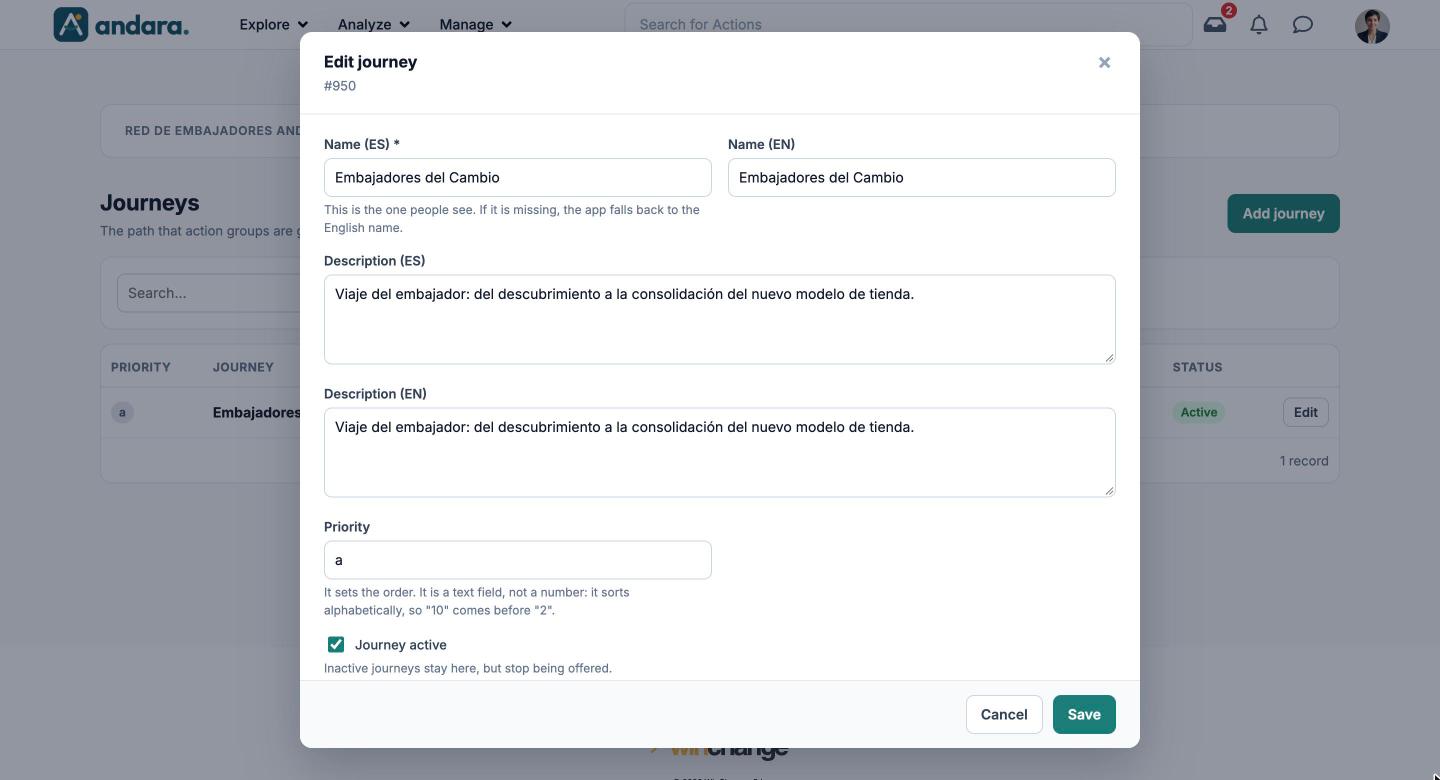This screenshot has height=780, width=1440.
Task: Open the chat messages icon
Action: coord(1302,25)
